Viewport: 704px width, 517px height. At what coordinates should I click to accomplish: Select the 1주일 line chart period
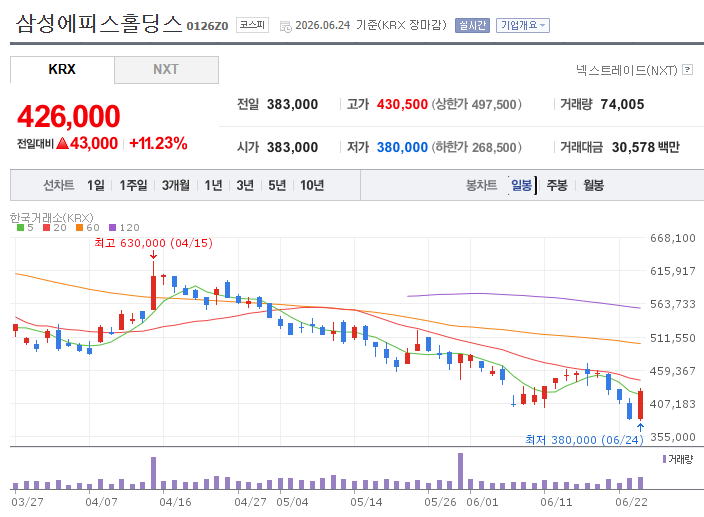pos(133,185)
